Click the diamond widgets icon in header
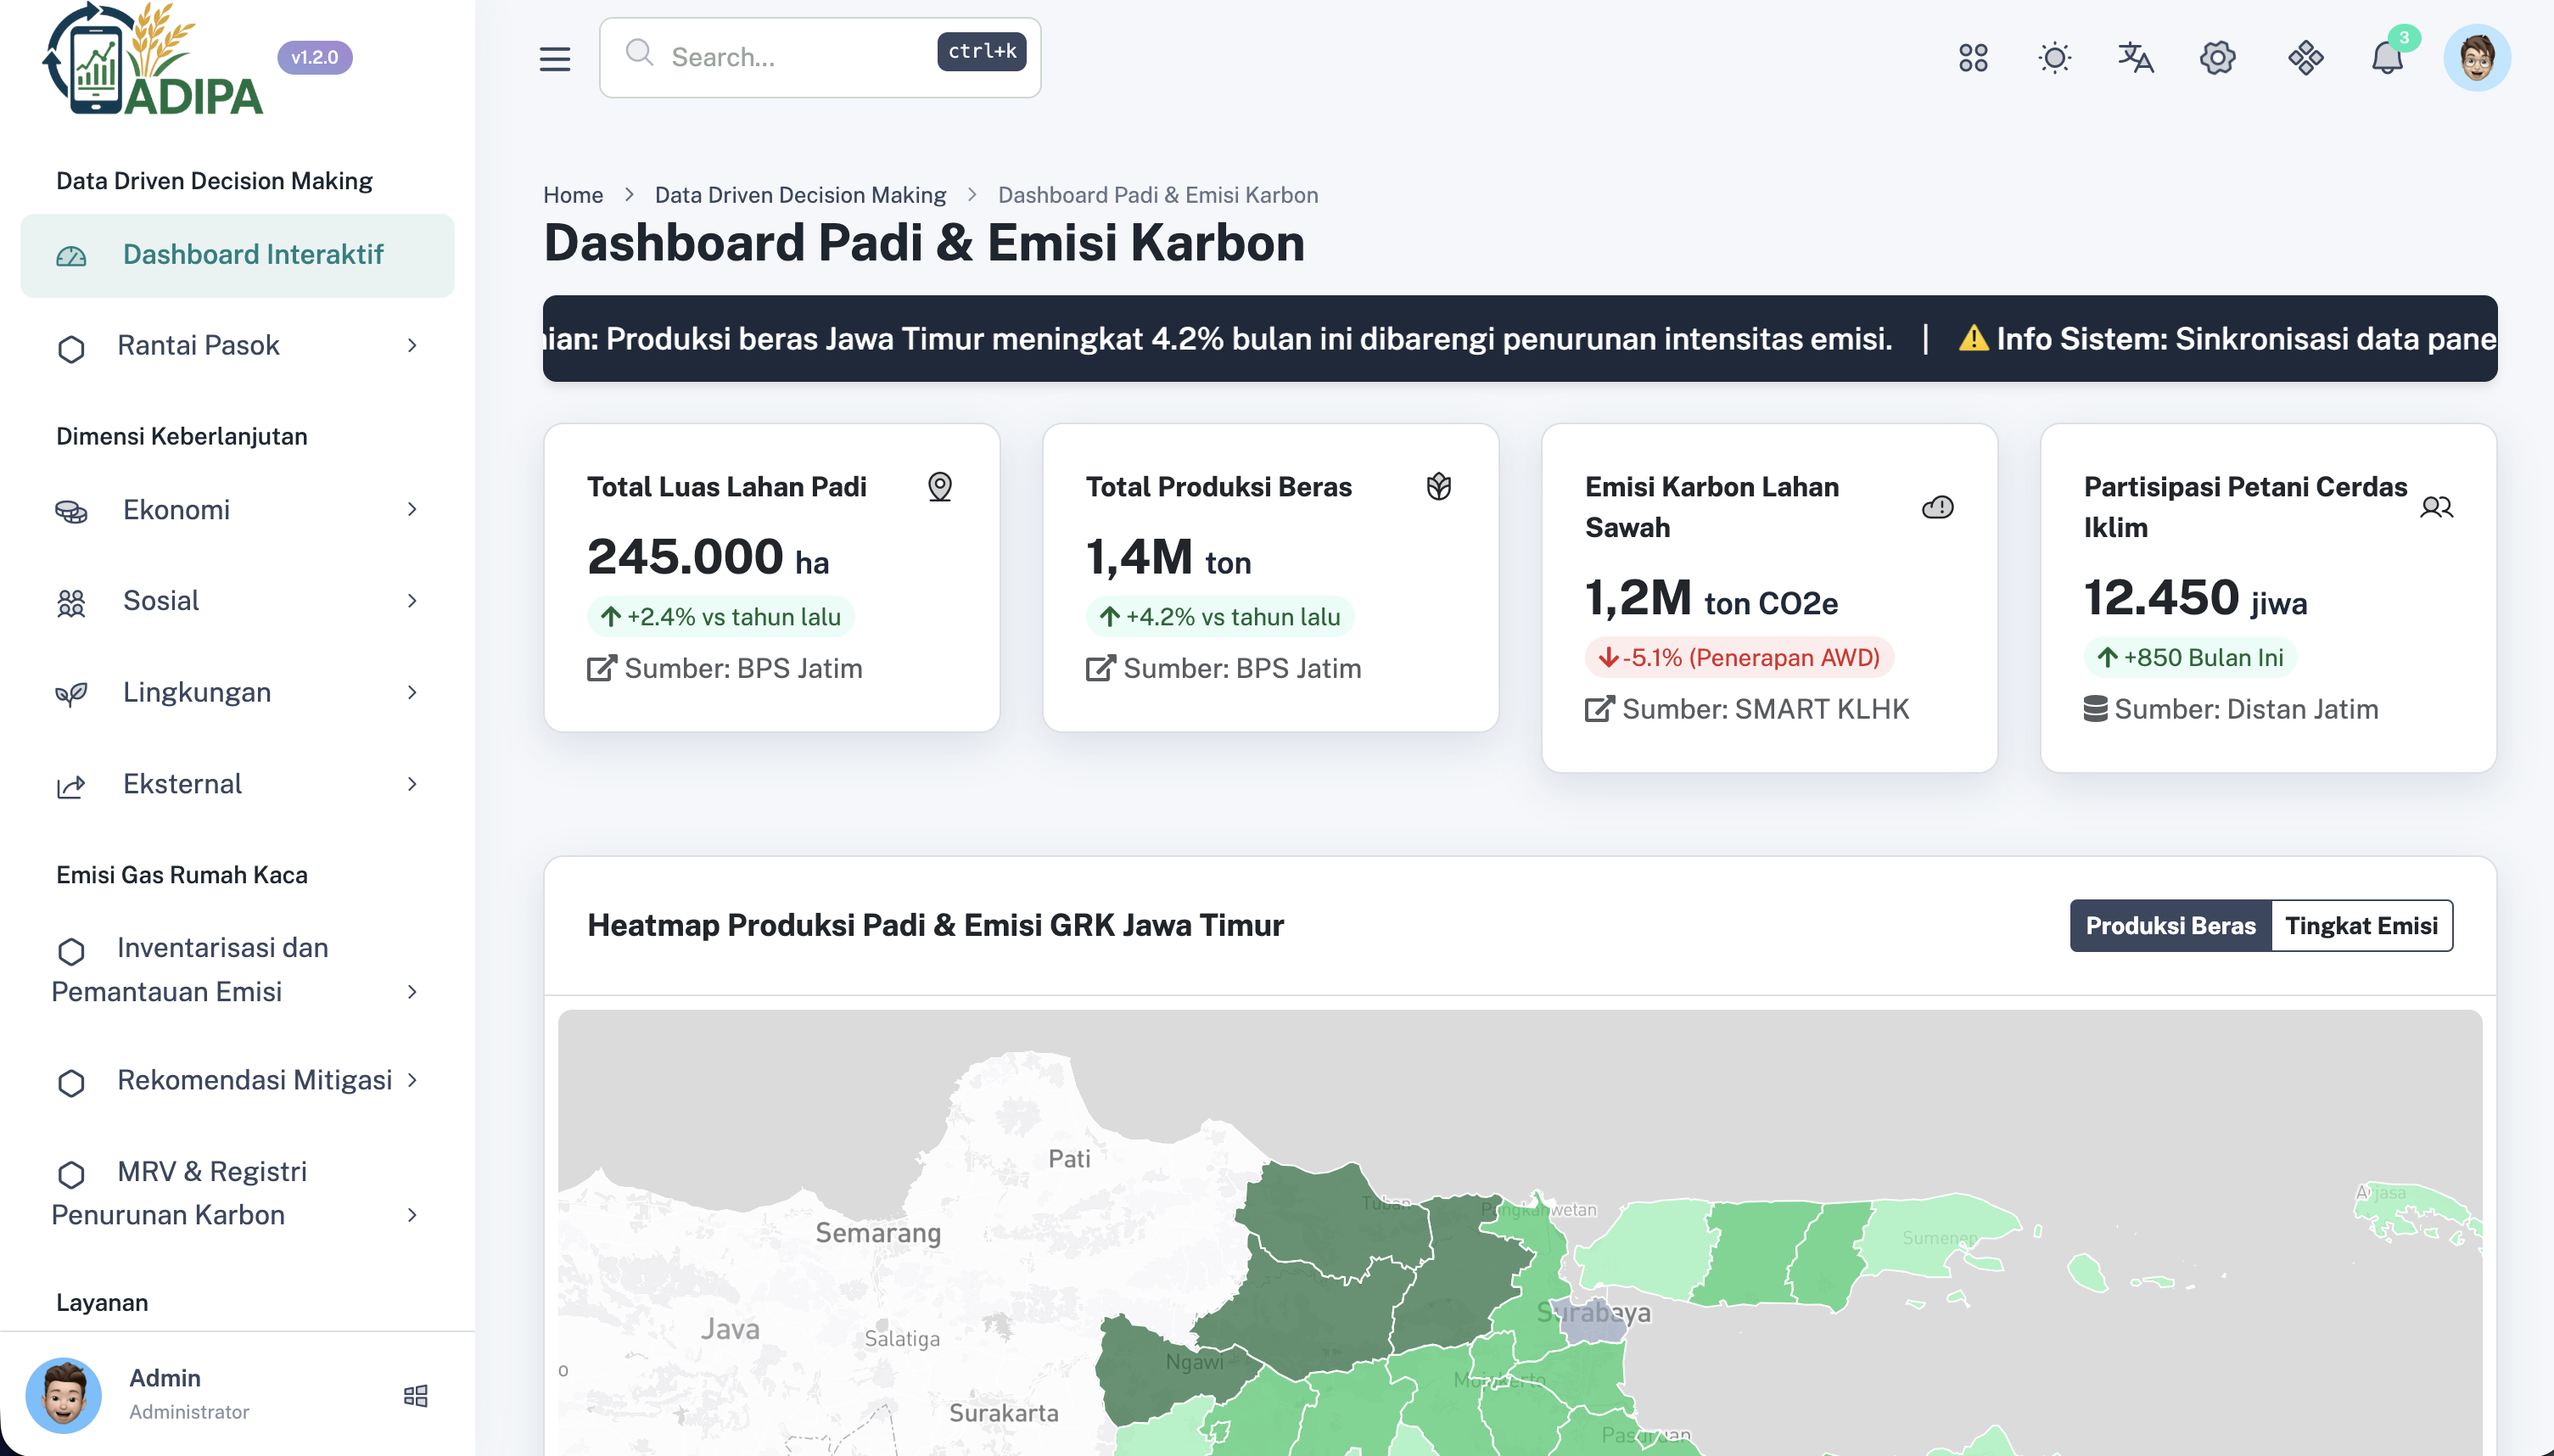2554x1456 pixels. pos(2305,58)
